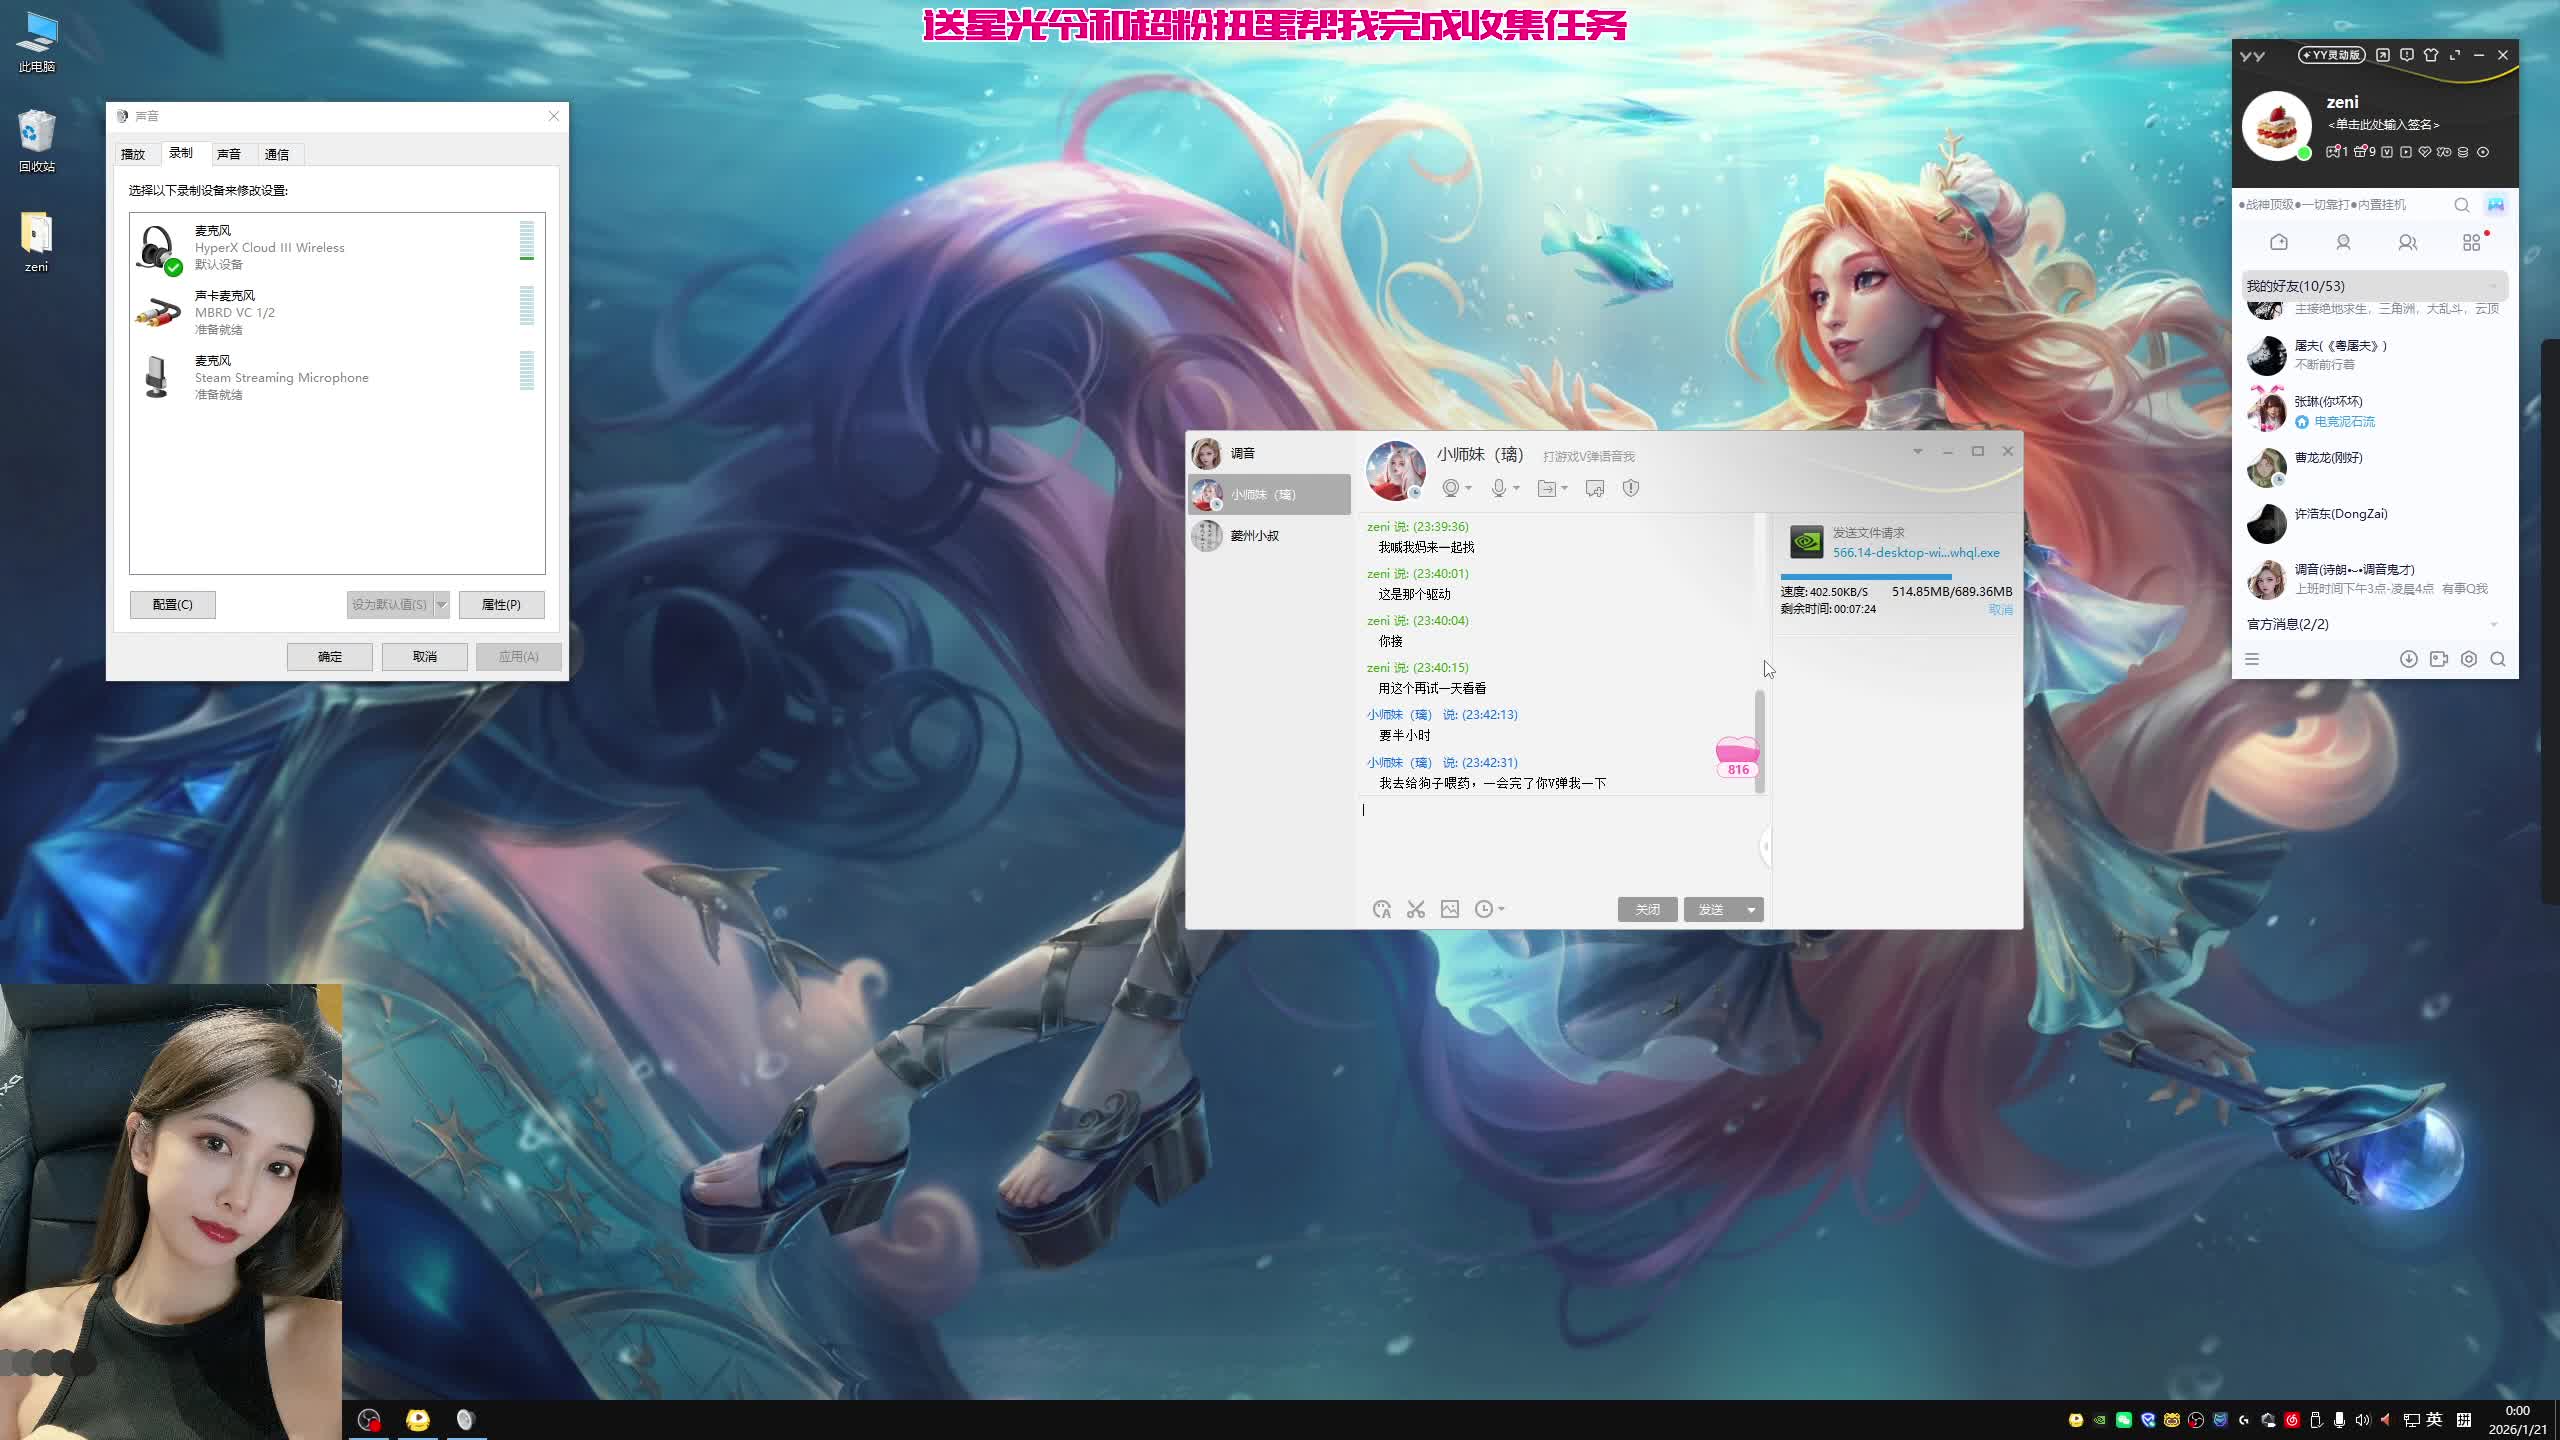Screen dimensions: 2560x1440
Task: Click the scissors screenshot tool in chat
Action: coord(1416,909)
